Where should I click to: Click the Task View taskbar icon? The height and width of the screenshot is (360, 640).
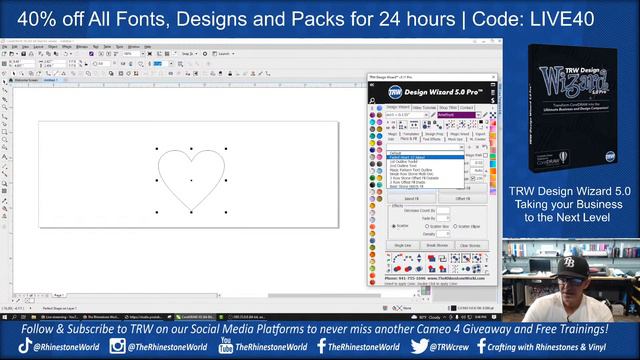pyautogui.click(x=24, y=317)
